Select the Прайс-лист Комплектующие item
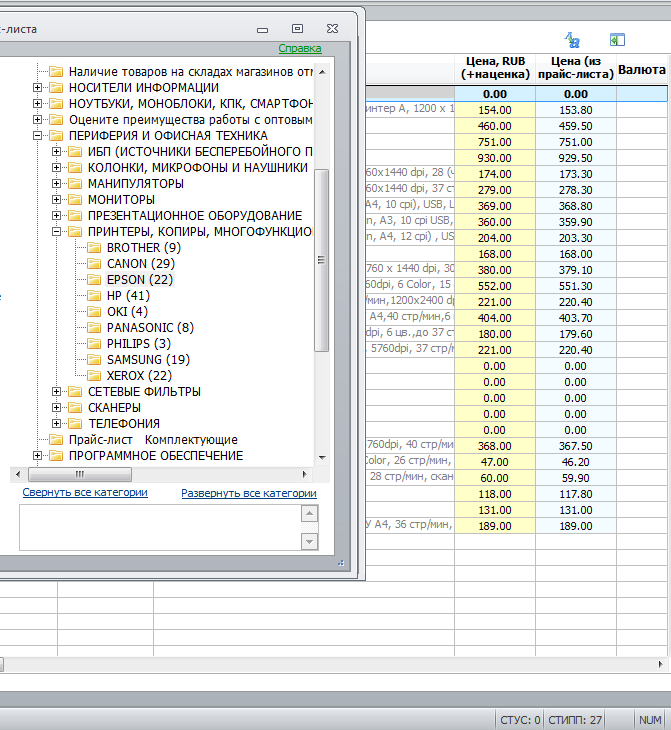 point(153,439)
